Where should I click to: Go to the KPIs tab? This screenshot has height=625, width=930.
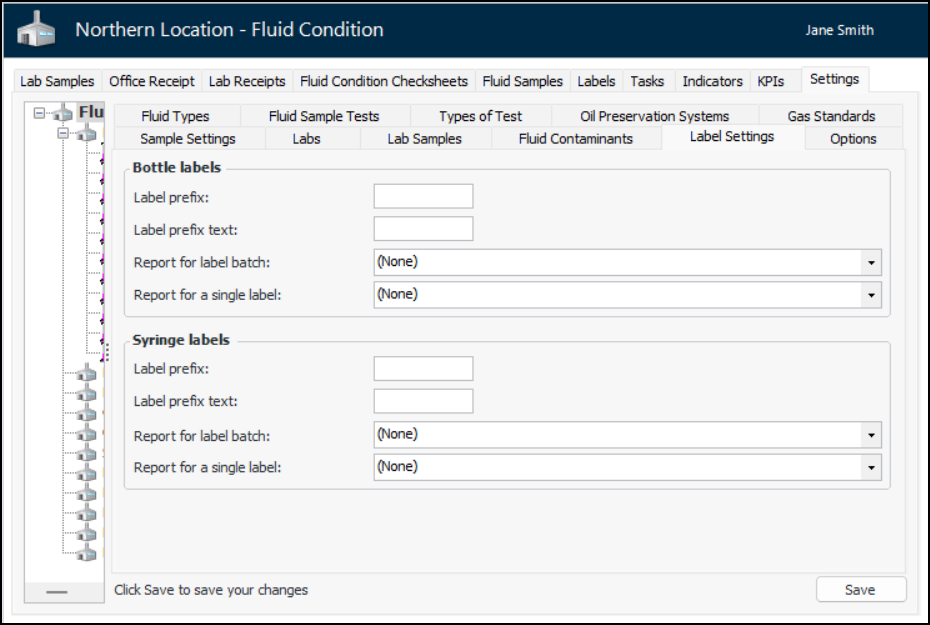click(x=771, y=81)
